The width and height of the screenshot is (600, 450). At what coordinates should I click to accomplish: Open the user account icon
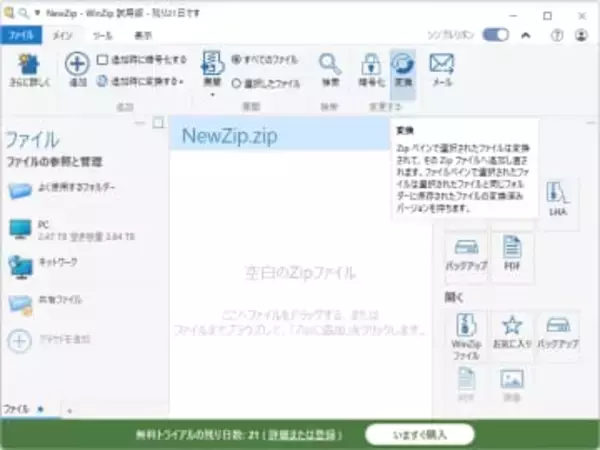coord(581,35)
